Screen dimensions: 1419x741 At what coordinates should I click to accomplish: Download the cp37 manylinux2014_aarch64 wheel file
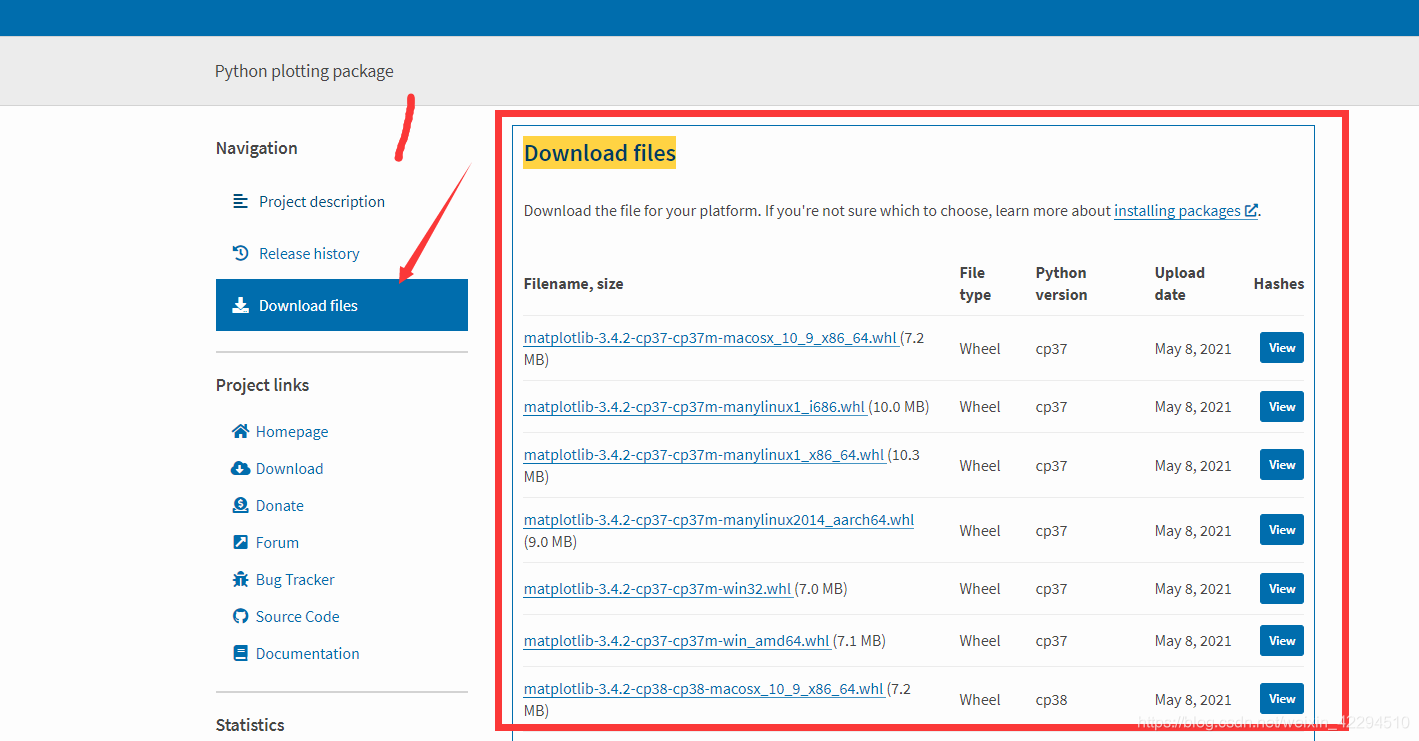(x=719, y=520)
